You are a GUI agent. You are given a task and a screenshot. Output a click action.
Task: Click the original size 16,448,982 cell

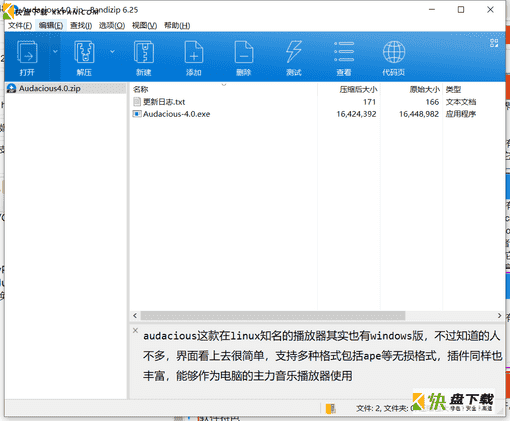pos(419,114)
